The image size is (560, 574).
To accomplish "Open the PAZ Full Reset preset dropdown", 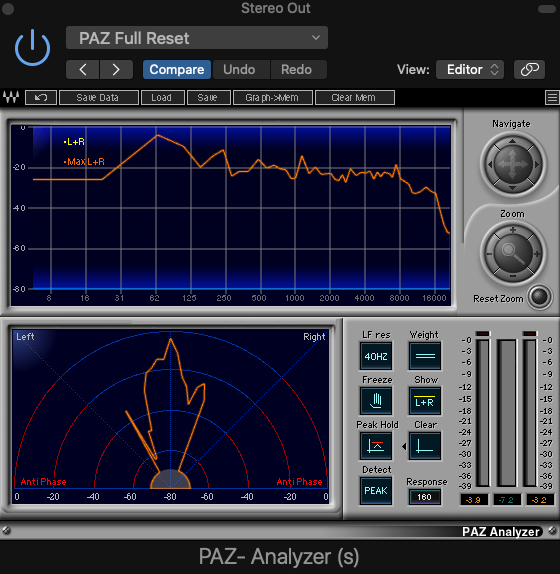I will 197,38.
